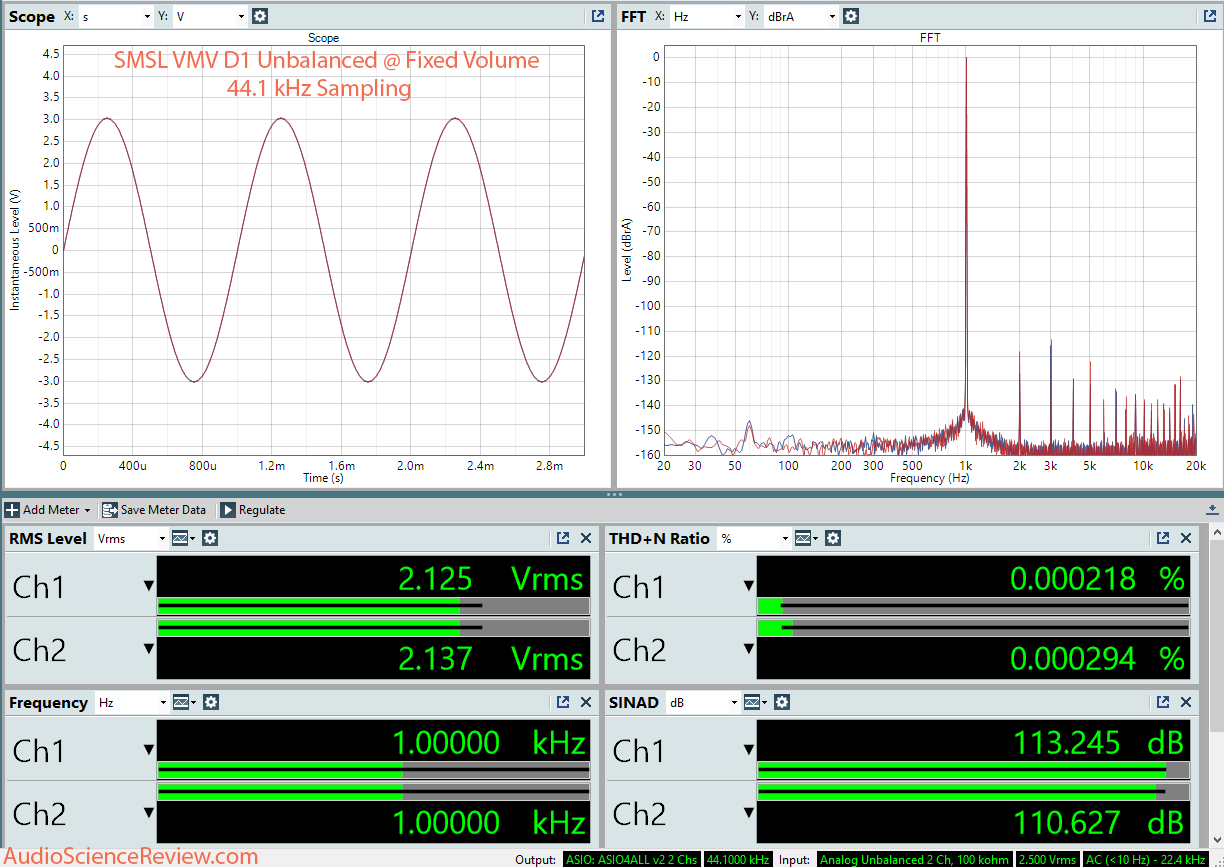Select the 0.000294 % THD+N reading

pyautogui.click(x=1097, y=658)
